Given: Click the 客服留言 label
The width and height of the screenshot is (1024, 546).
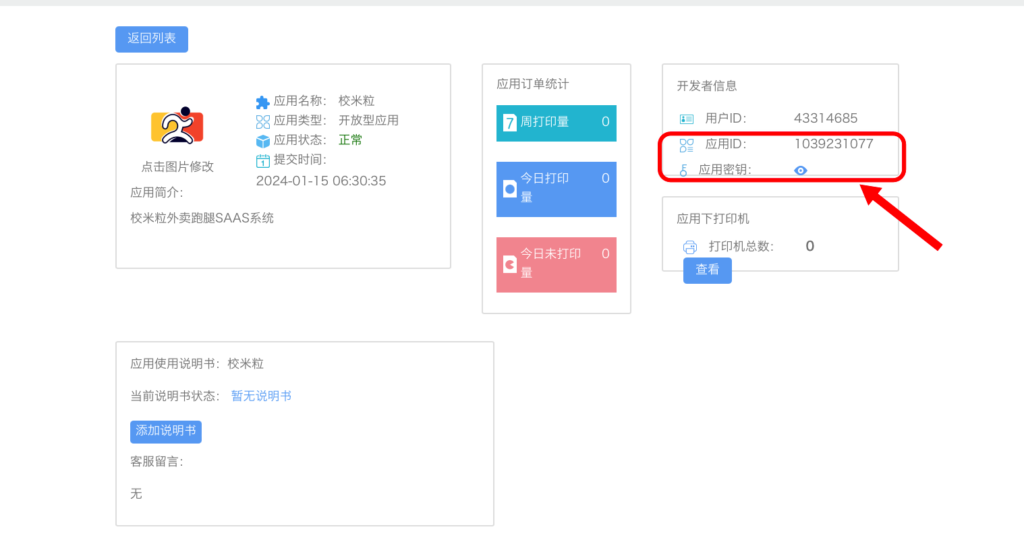Looking at the screenshot, I should pyautogui.click(x=157, y=462).
